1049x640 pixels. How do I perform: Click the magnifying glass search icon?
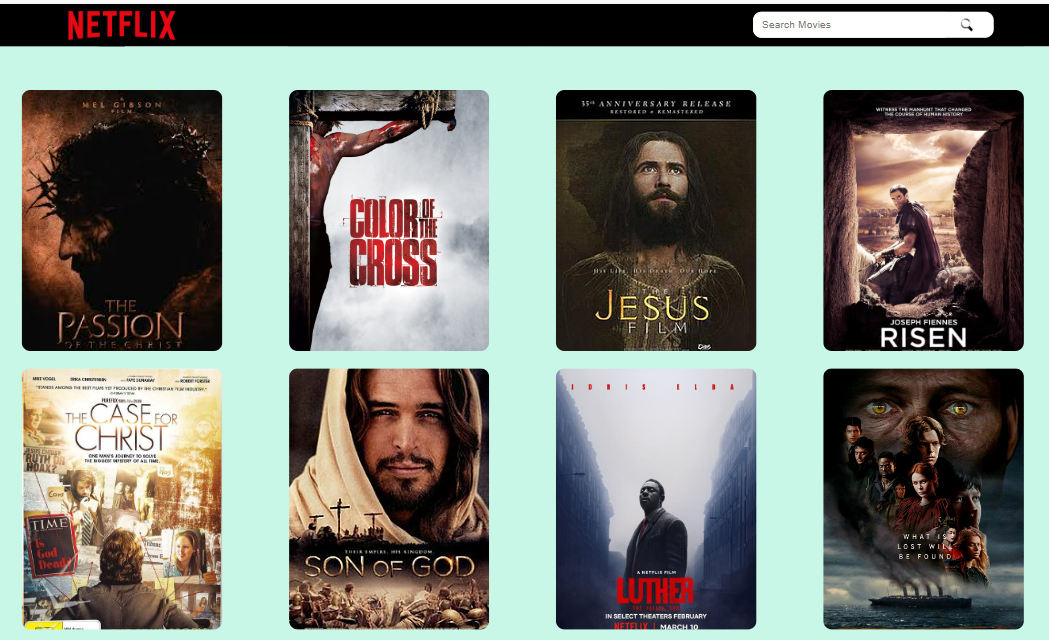point(966,25)
